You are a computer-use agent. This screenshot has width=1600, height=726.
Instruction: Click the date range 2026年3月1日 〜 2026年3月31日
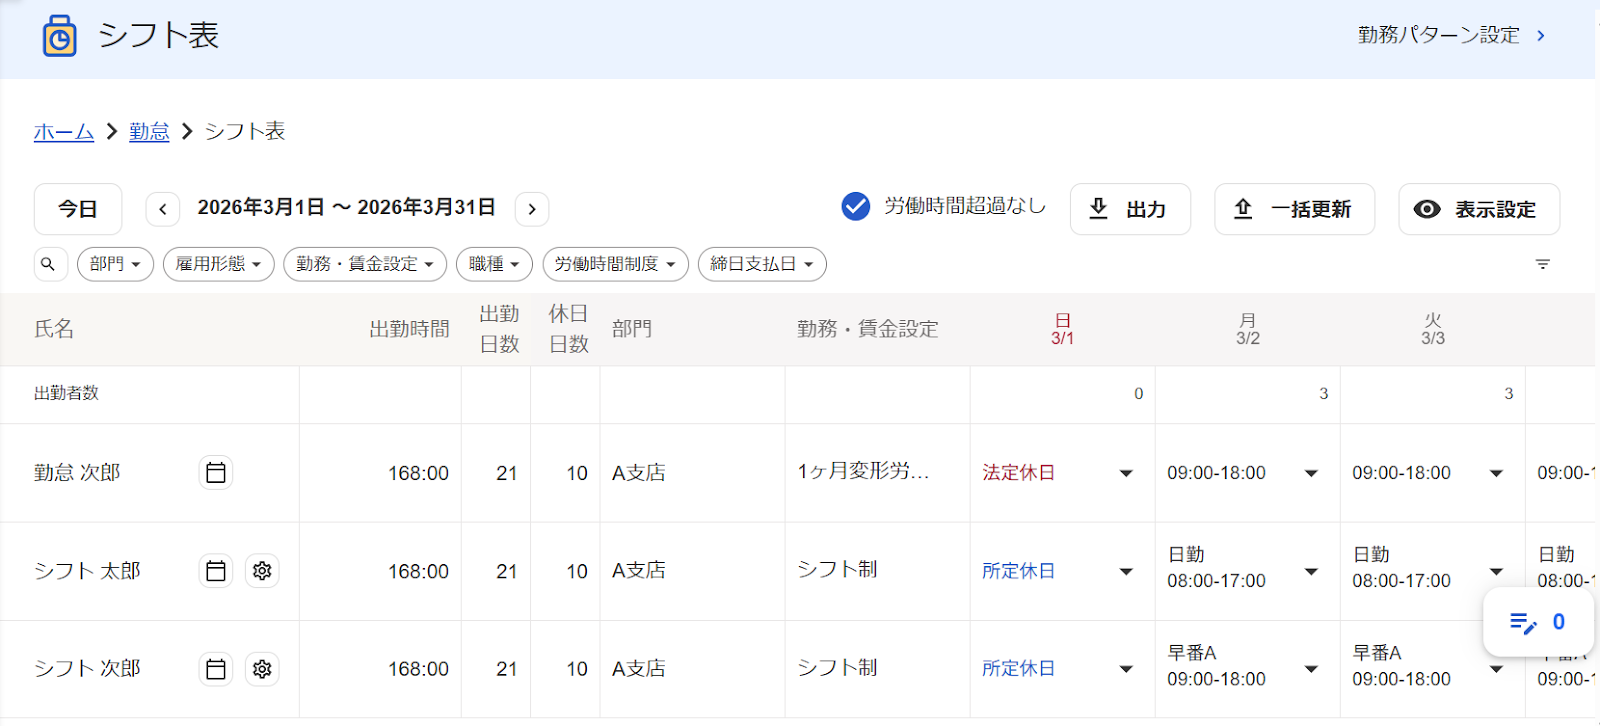coord(346,207)
